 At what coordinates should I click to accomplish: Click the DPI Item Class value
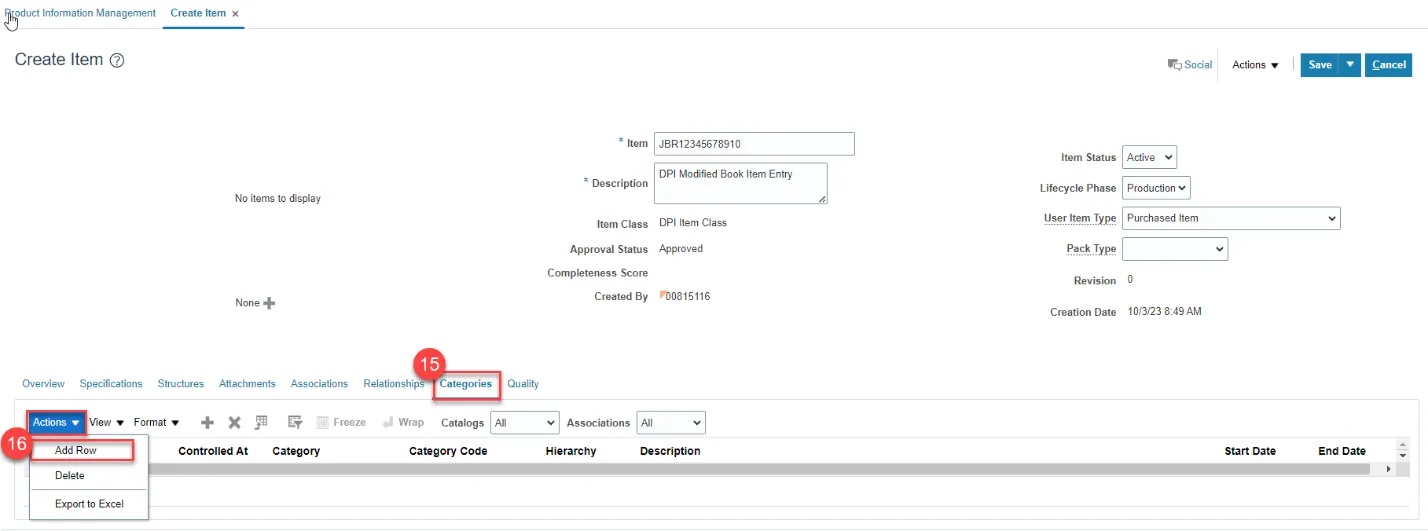point(693,223)
